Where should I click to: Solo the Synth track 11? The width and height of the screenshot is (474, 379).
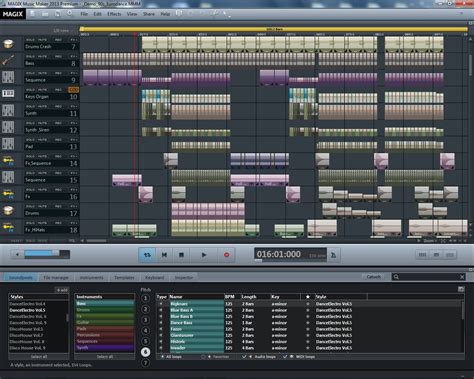coord(30,106)
